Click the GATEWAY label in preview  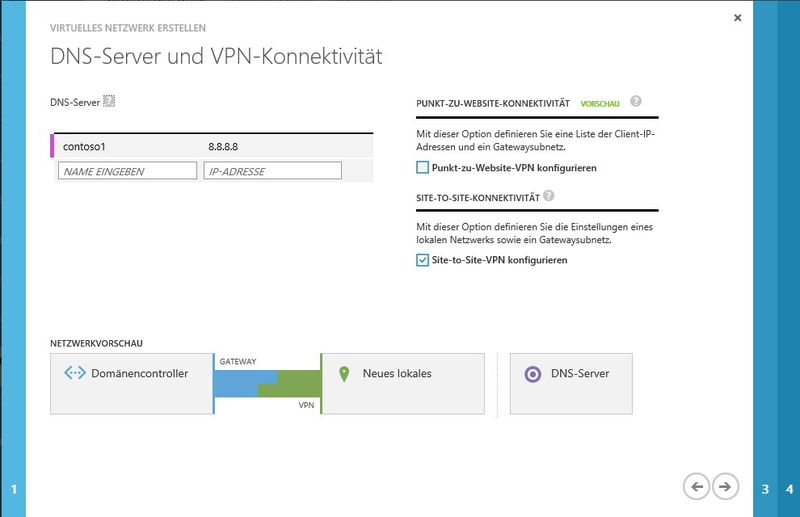pos(238,361)
